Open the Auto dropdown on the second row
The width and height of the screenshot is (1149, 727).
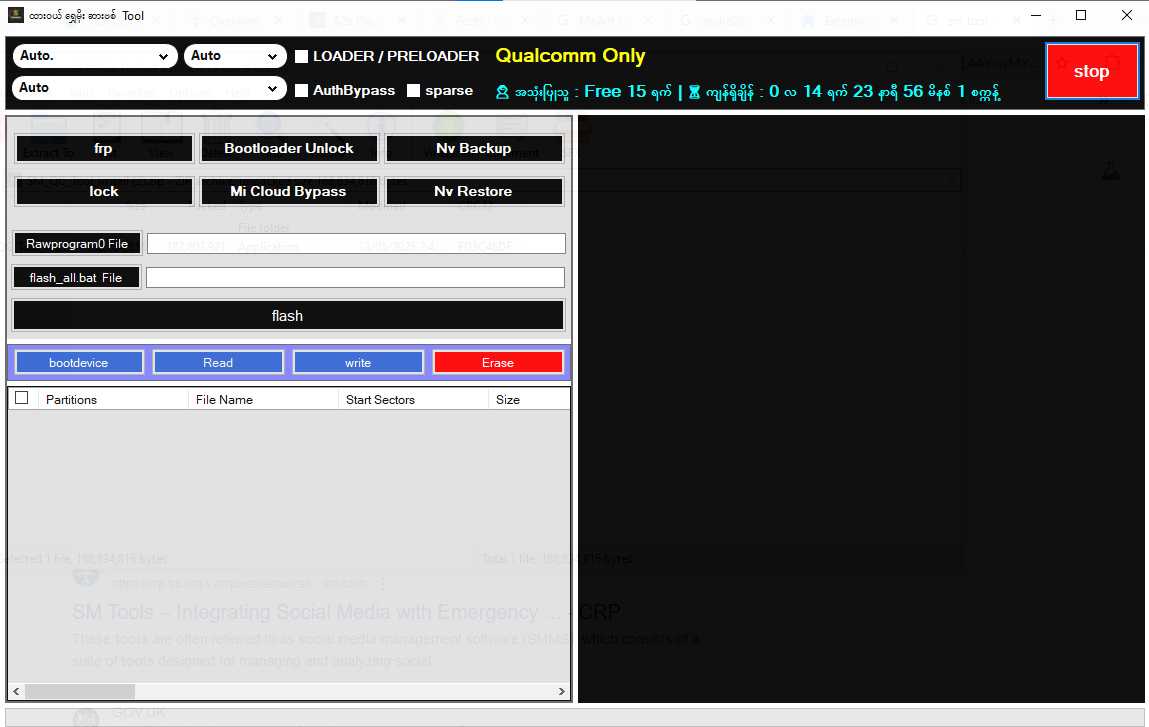coord(148,88)
